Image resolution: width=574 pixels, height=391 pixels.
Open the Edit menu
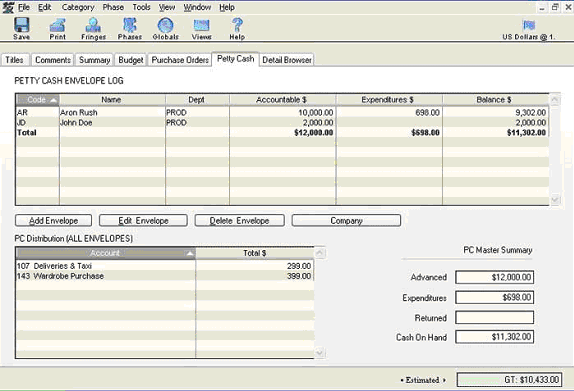45,7
